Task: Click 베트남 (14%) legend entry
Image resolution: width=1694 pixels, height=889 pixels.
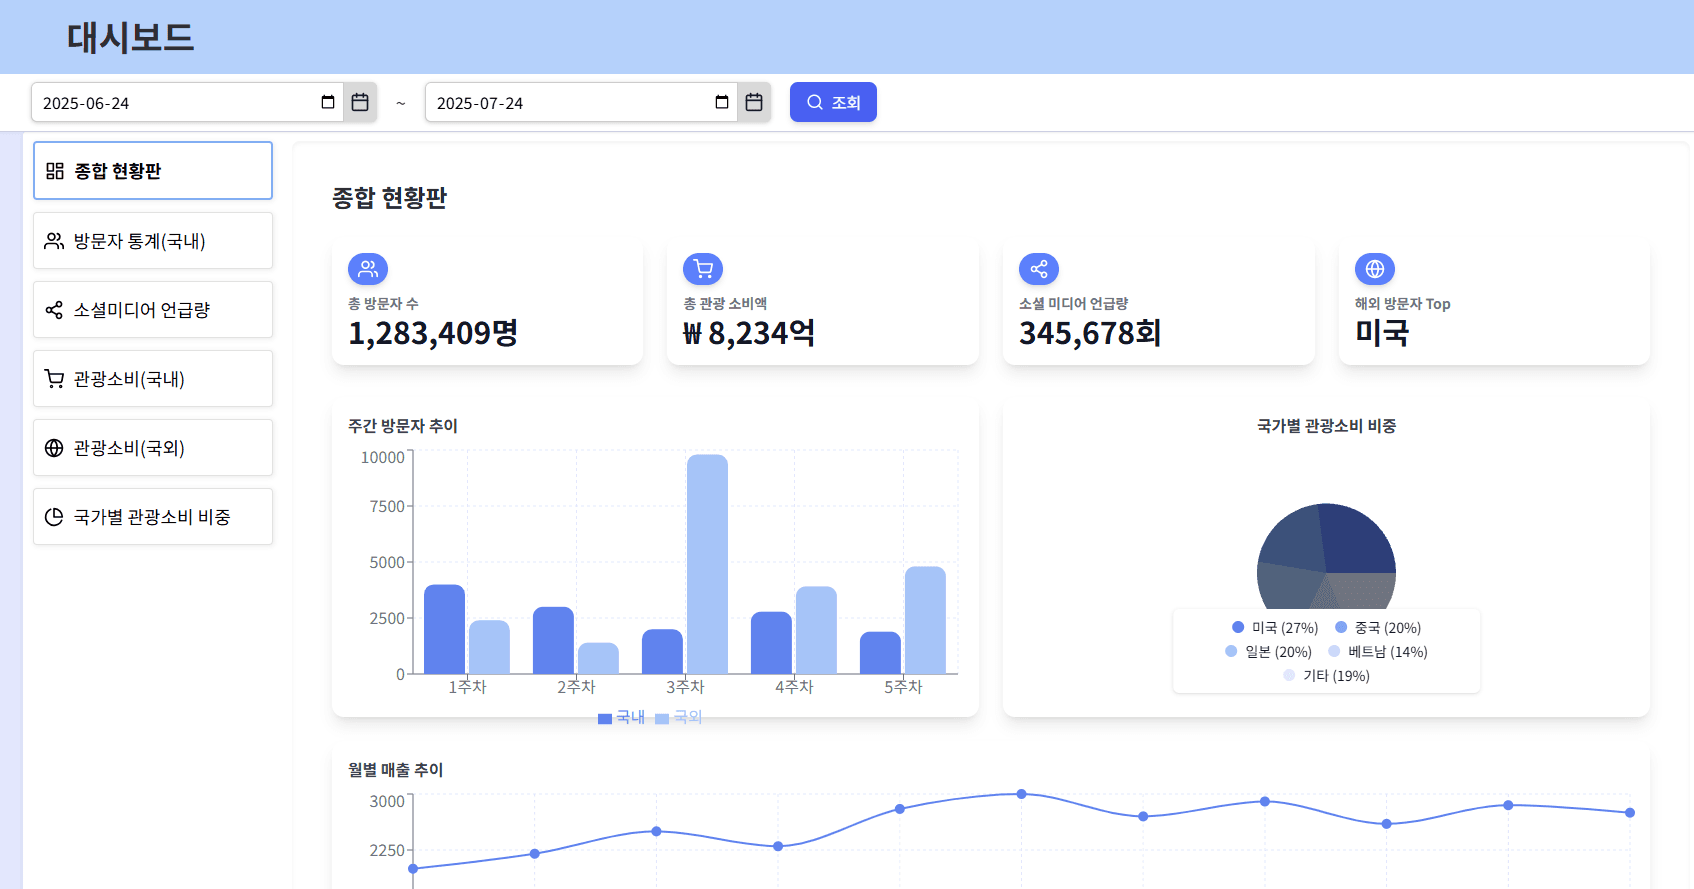Action: click(x=1378, y=652)
